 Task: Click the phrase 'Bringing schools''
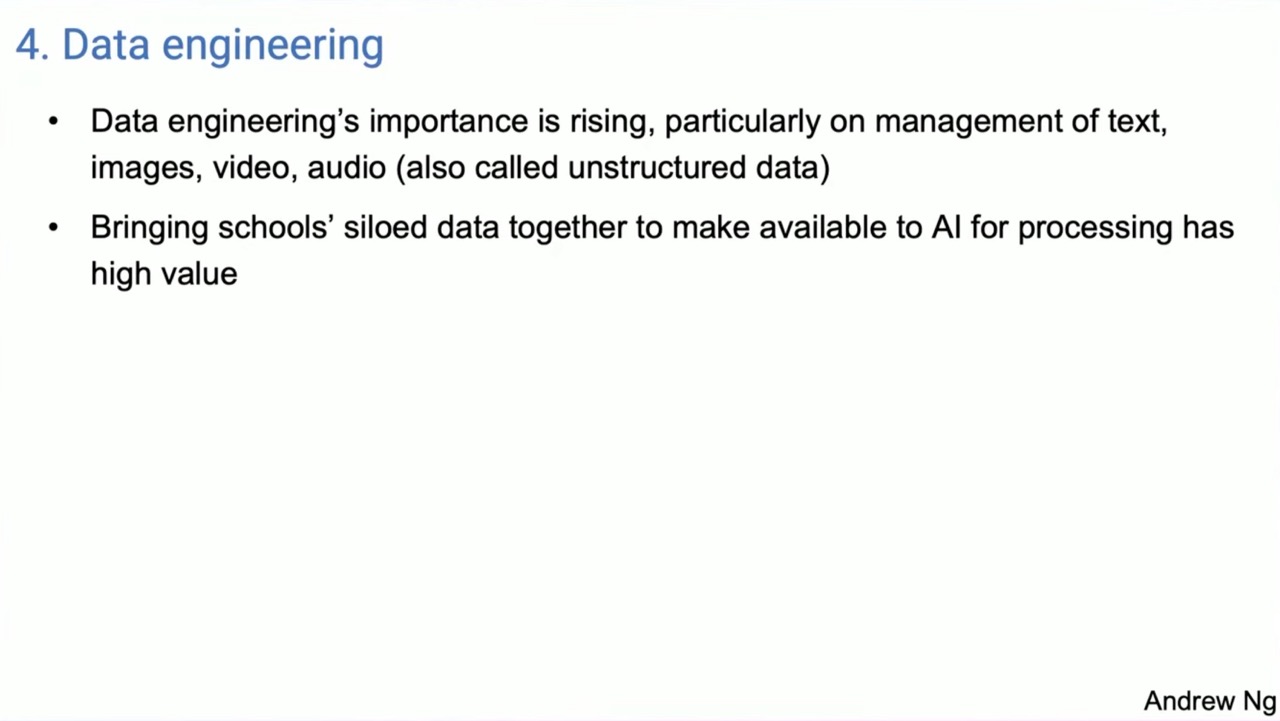[x=212, y=228]
